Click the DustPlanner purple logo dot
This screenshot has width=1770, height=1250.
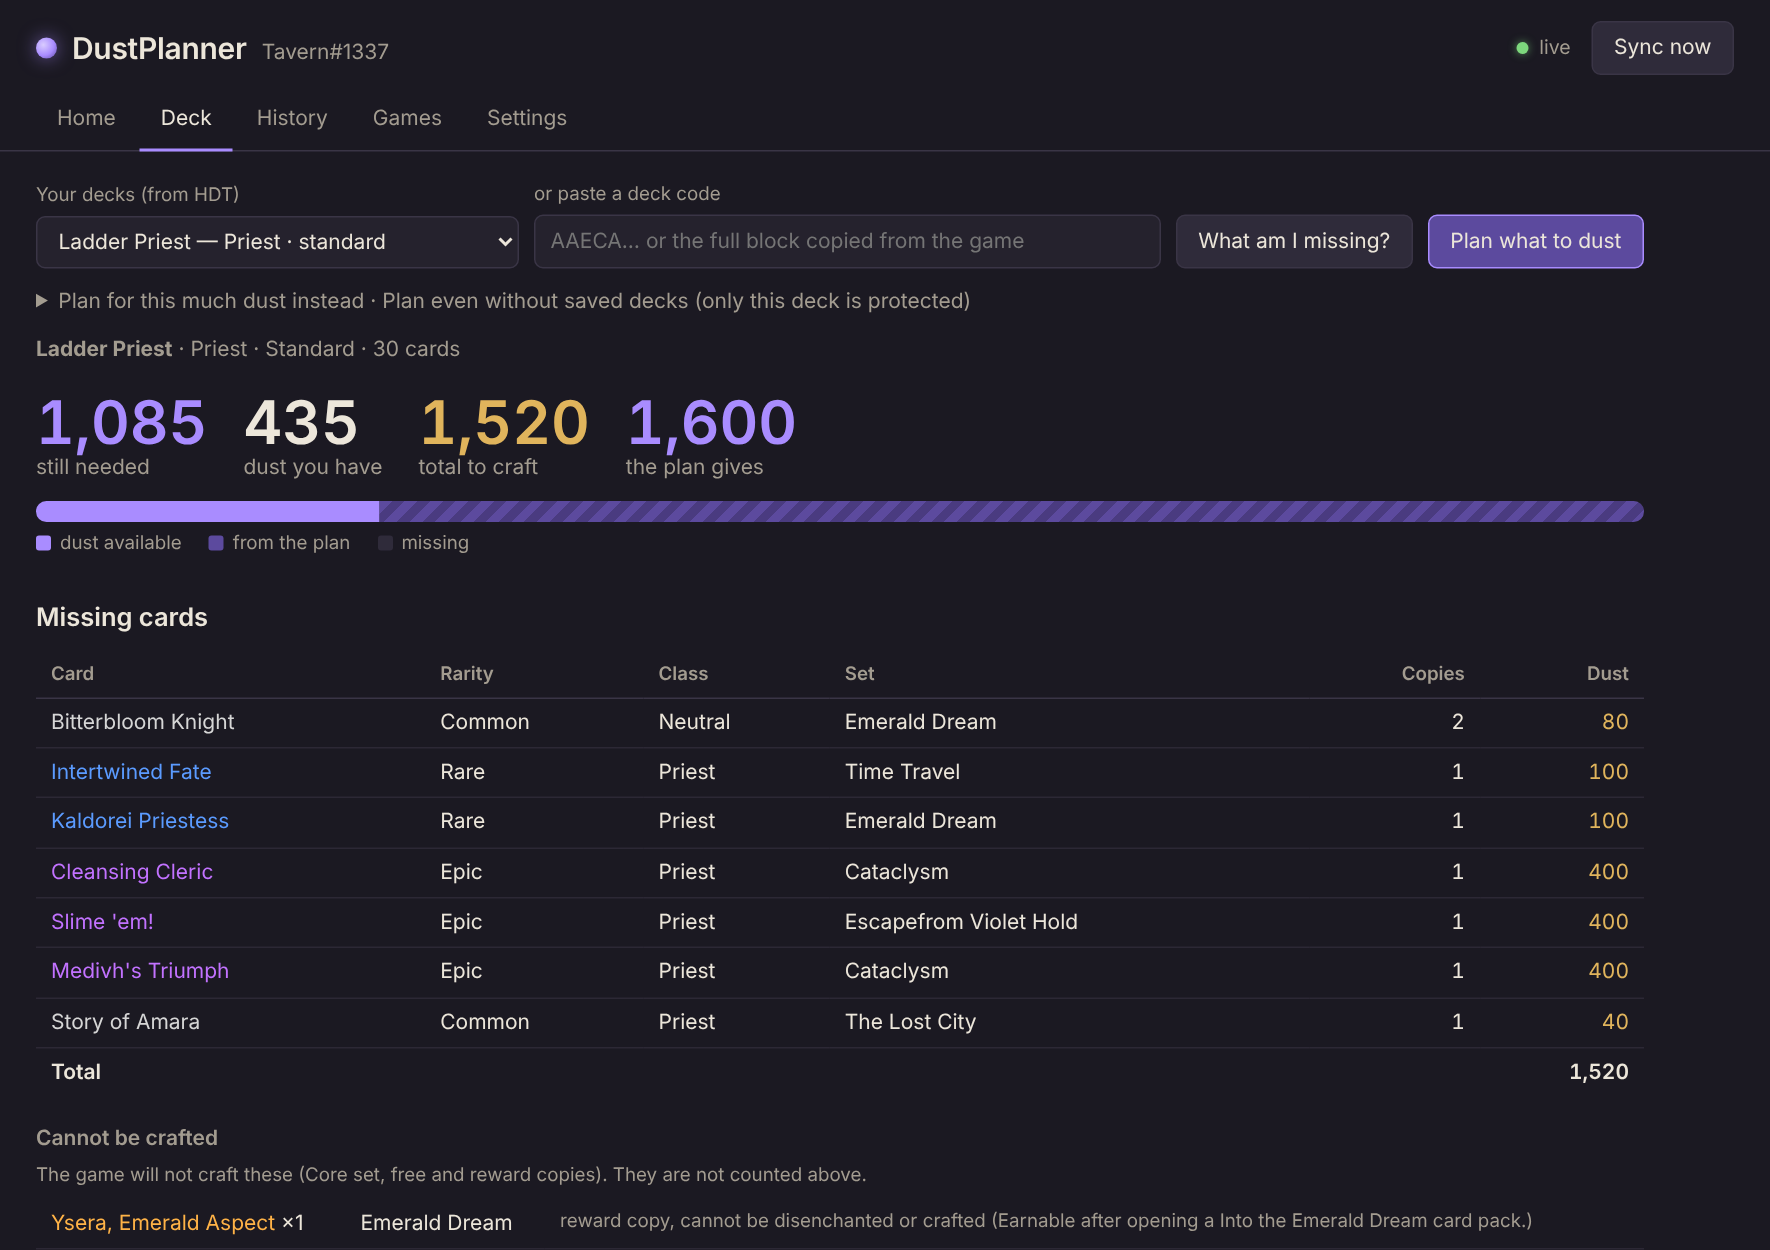(x=46, y=48)
